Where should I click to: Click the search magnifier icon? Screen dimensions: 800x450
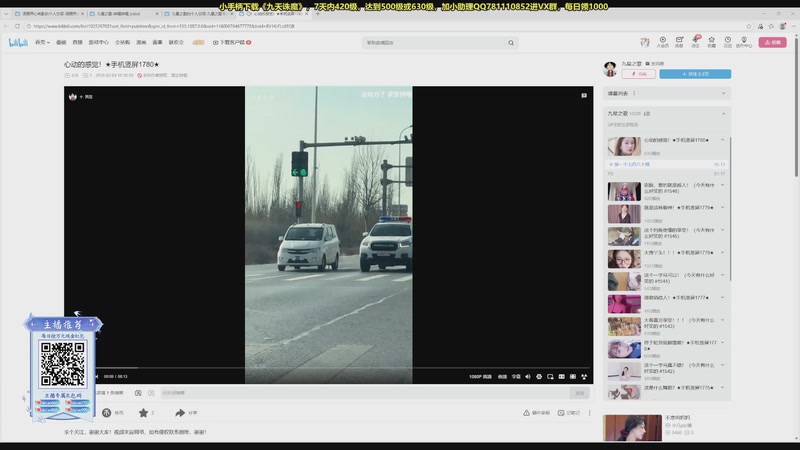tap(512, 43)
